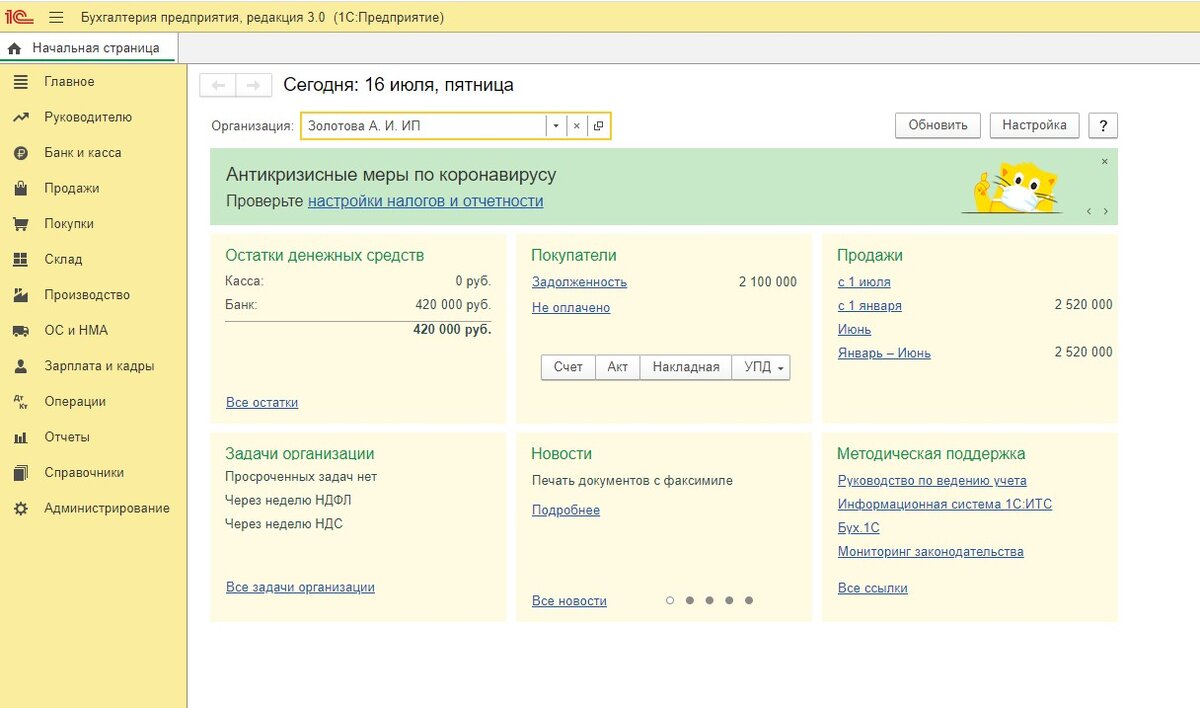Open the Подробнее news link
1200x708 pixels.
point(566,510)
